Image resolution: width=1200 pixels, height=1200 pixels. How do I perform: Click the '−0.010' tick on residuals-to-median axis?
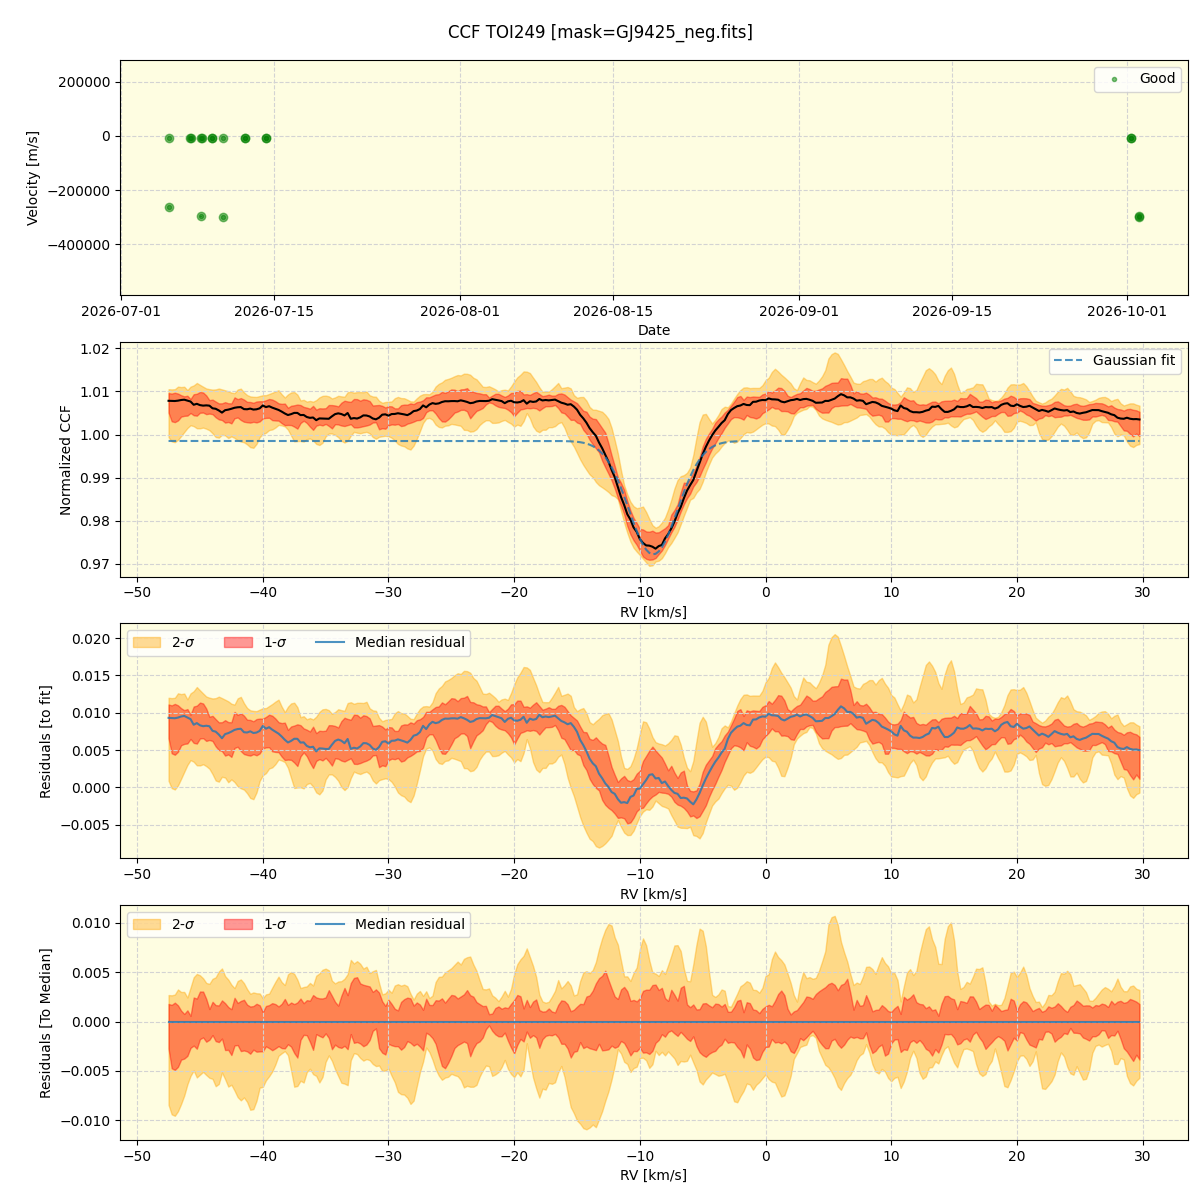86,1120
